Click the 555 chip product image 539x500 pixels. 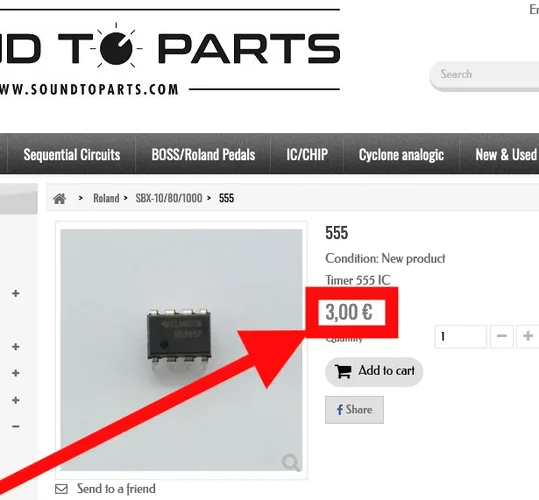tap(181, 350)
